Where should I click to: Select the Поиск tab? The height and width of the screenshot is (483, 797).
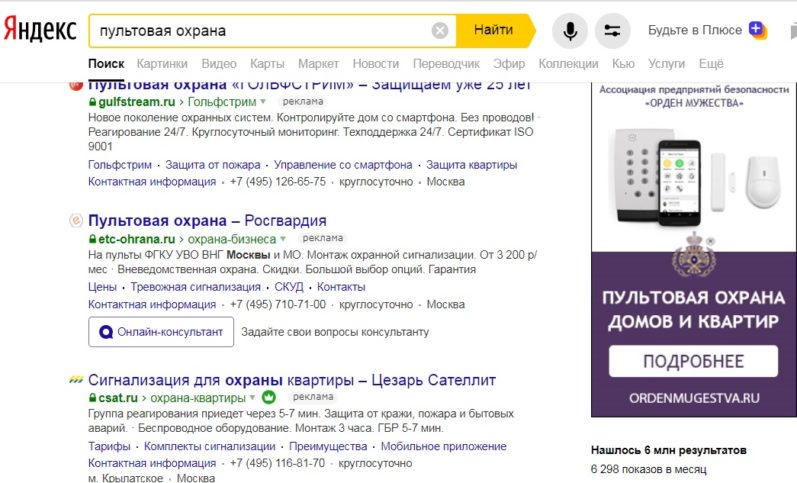(106, 64)
